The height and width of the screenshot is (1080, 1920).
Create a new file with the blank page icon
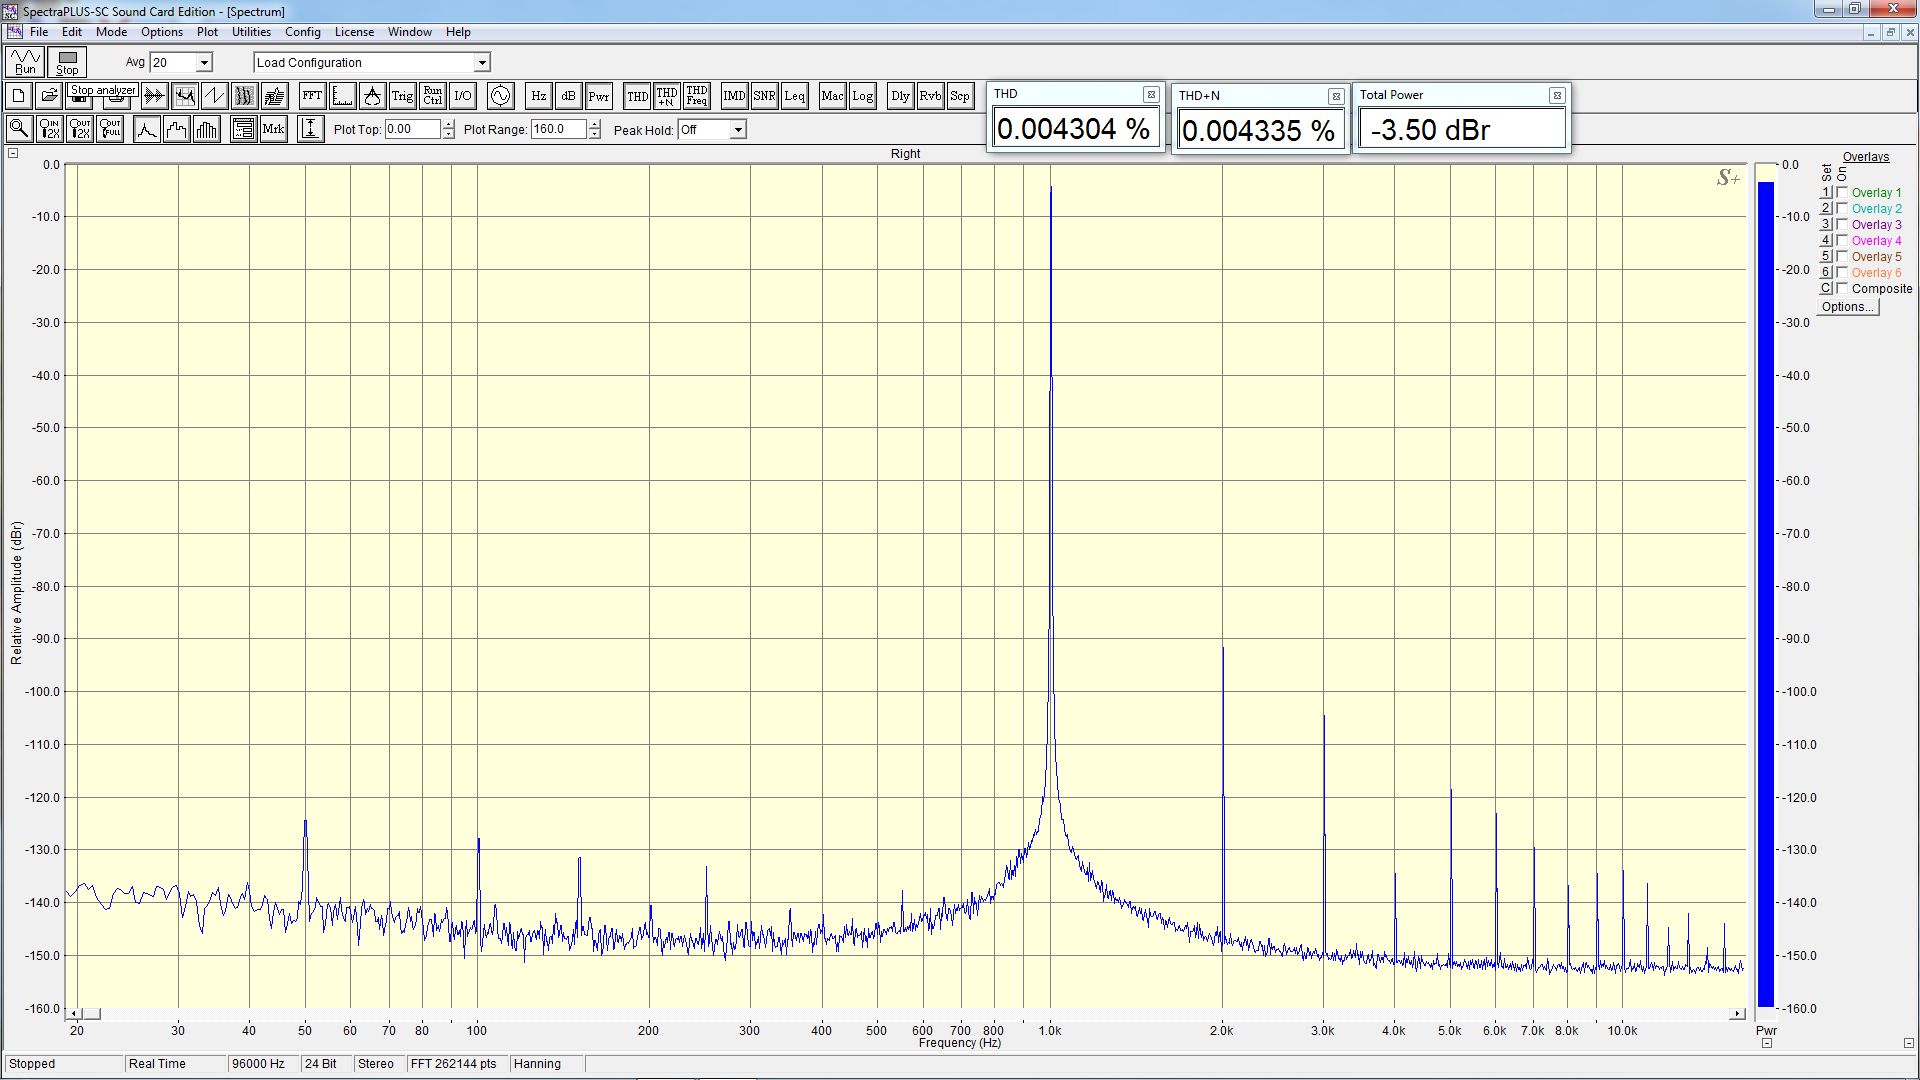tap(18, 96)
